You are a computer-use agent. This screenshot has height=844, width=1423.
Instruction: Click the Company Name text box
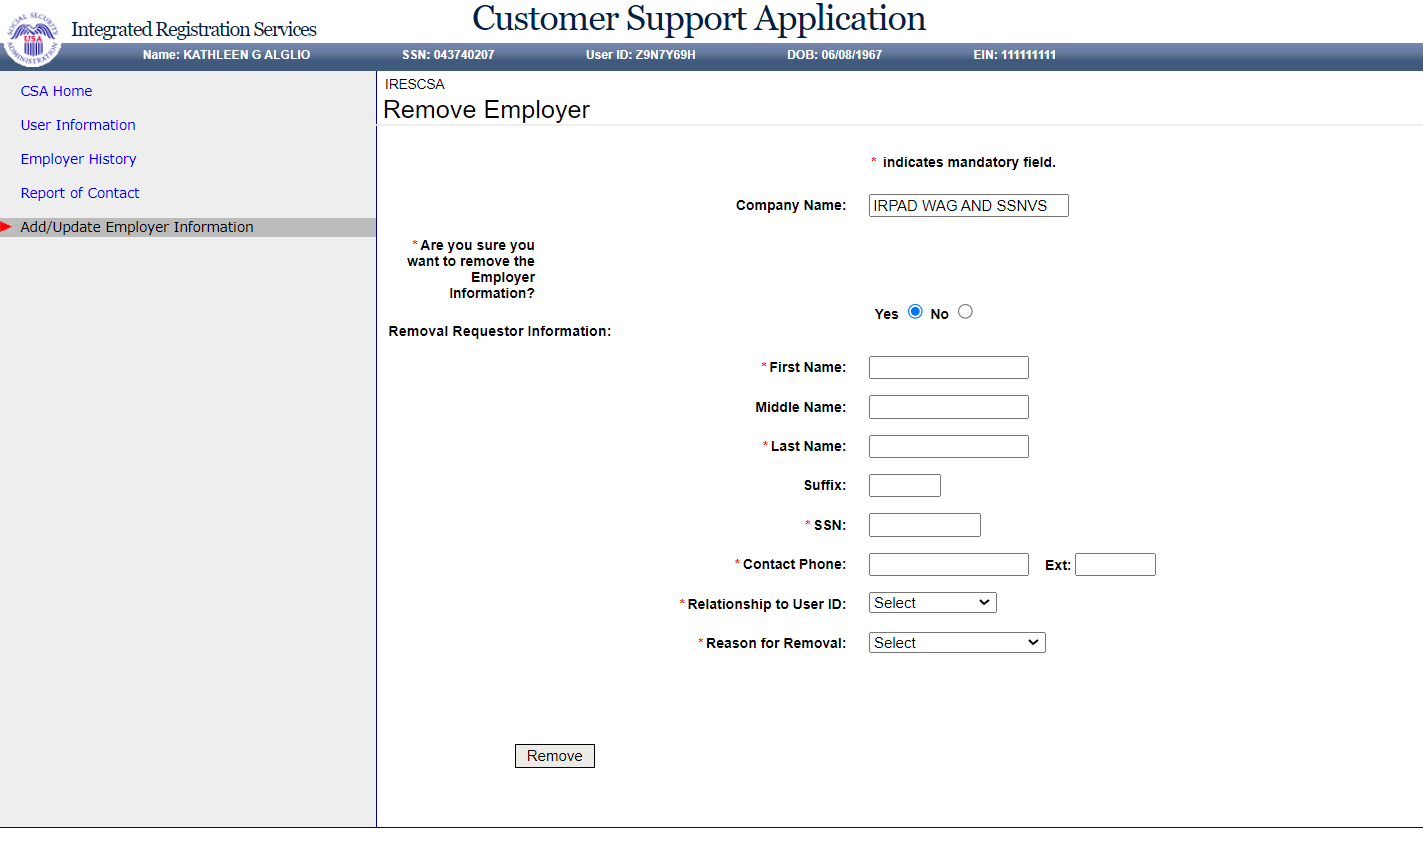pos(968,206)
